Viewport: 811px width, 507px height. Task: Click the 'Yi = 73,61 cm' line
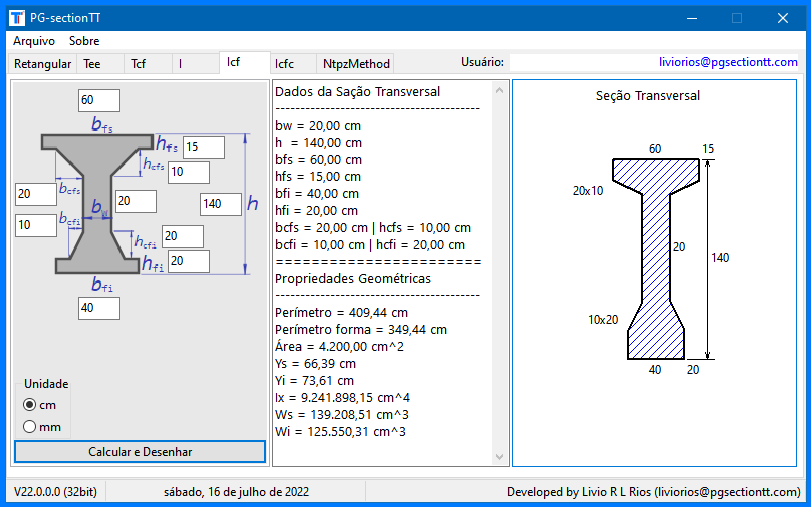click(x=314, y=381)
